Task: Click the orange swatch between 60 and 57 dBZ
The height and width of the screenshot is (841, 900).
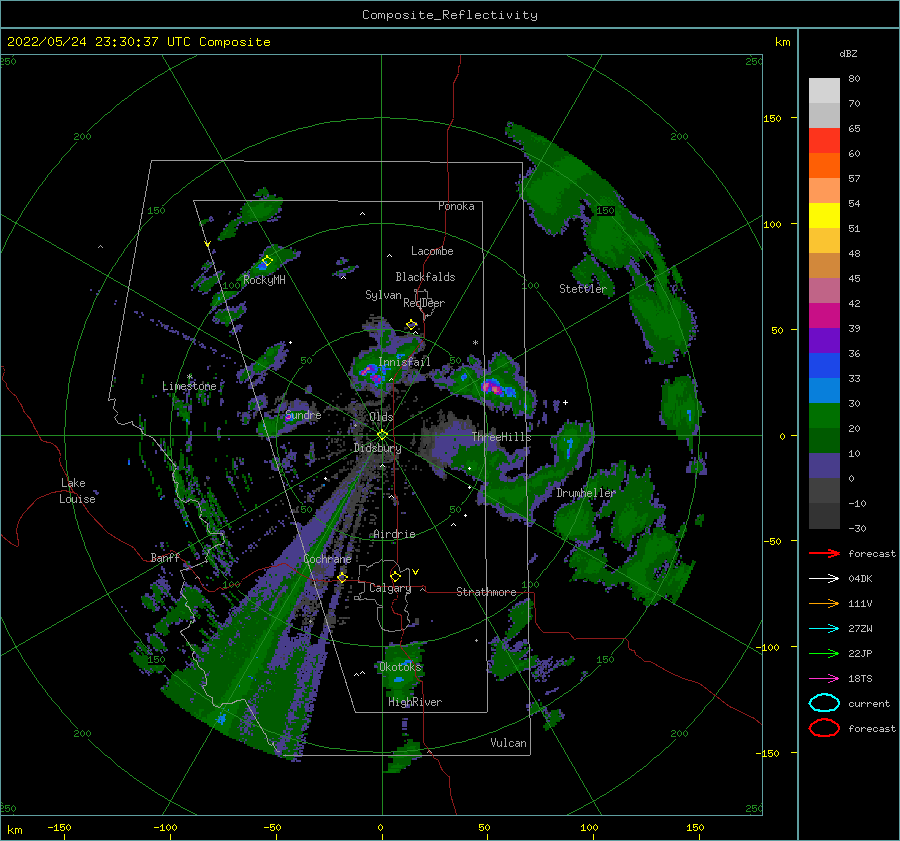Action: 824,165
